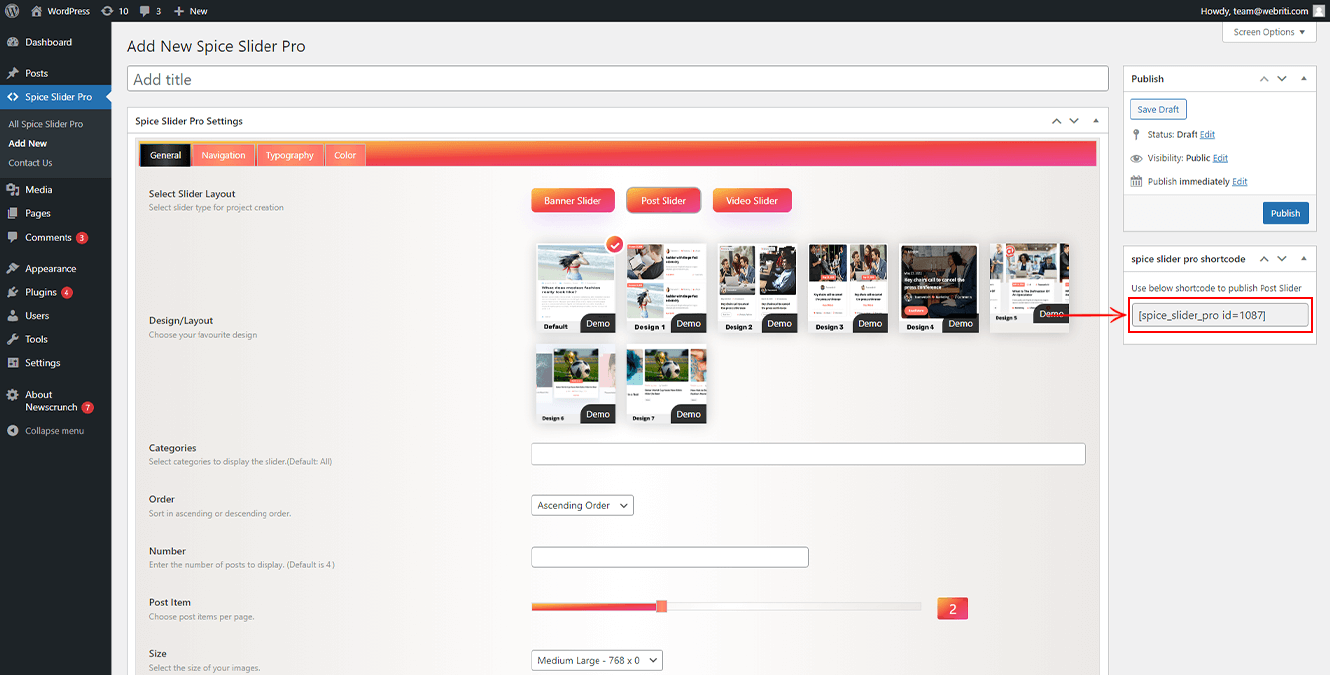Click the Add title field

click(618, 79)
